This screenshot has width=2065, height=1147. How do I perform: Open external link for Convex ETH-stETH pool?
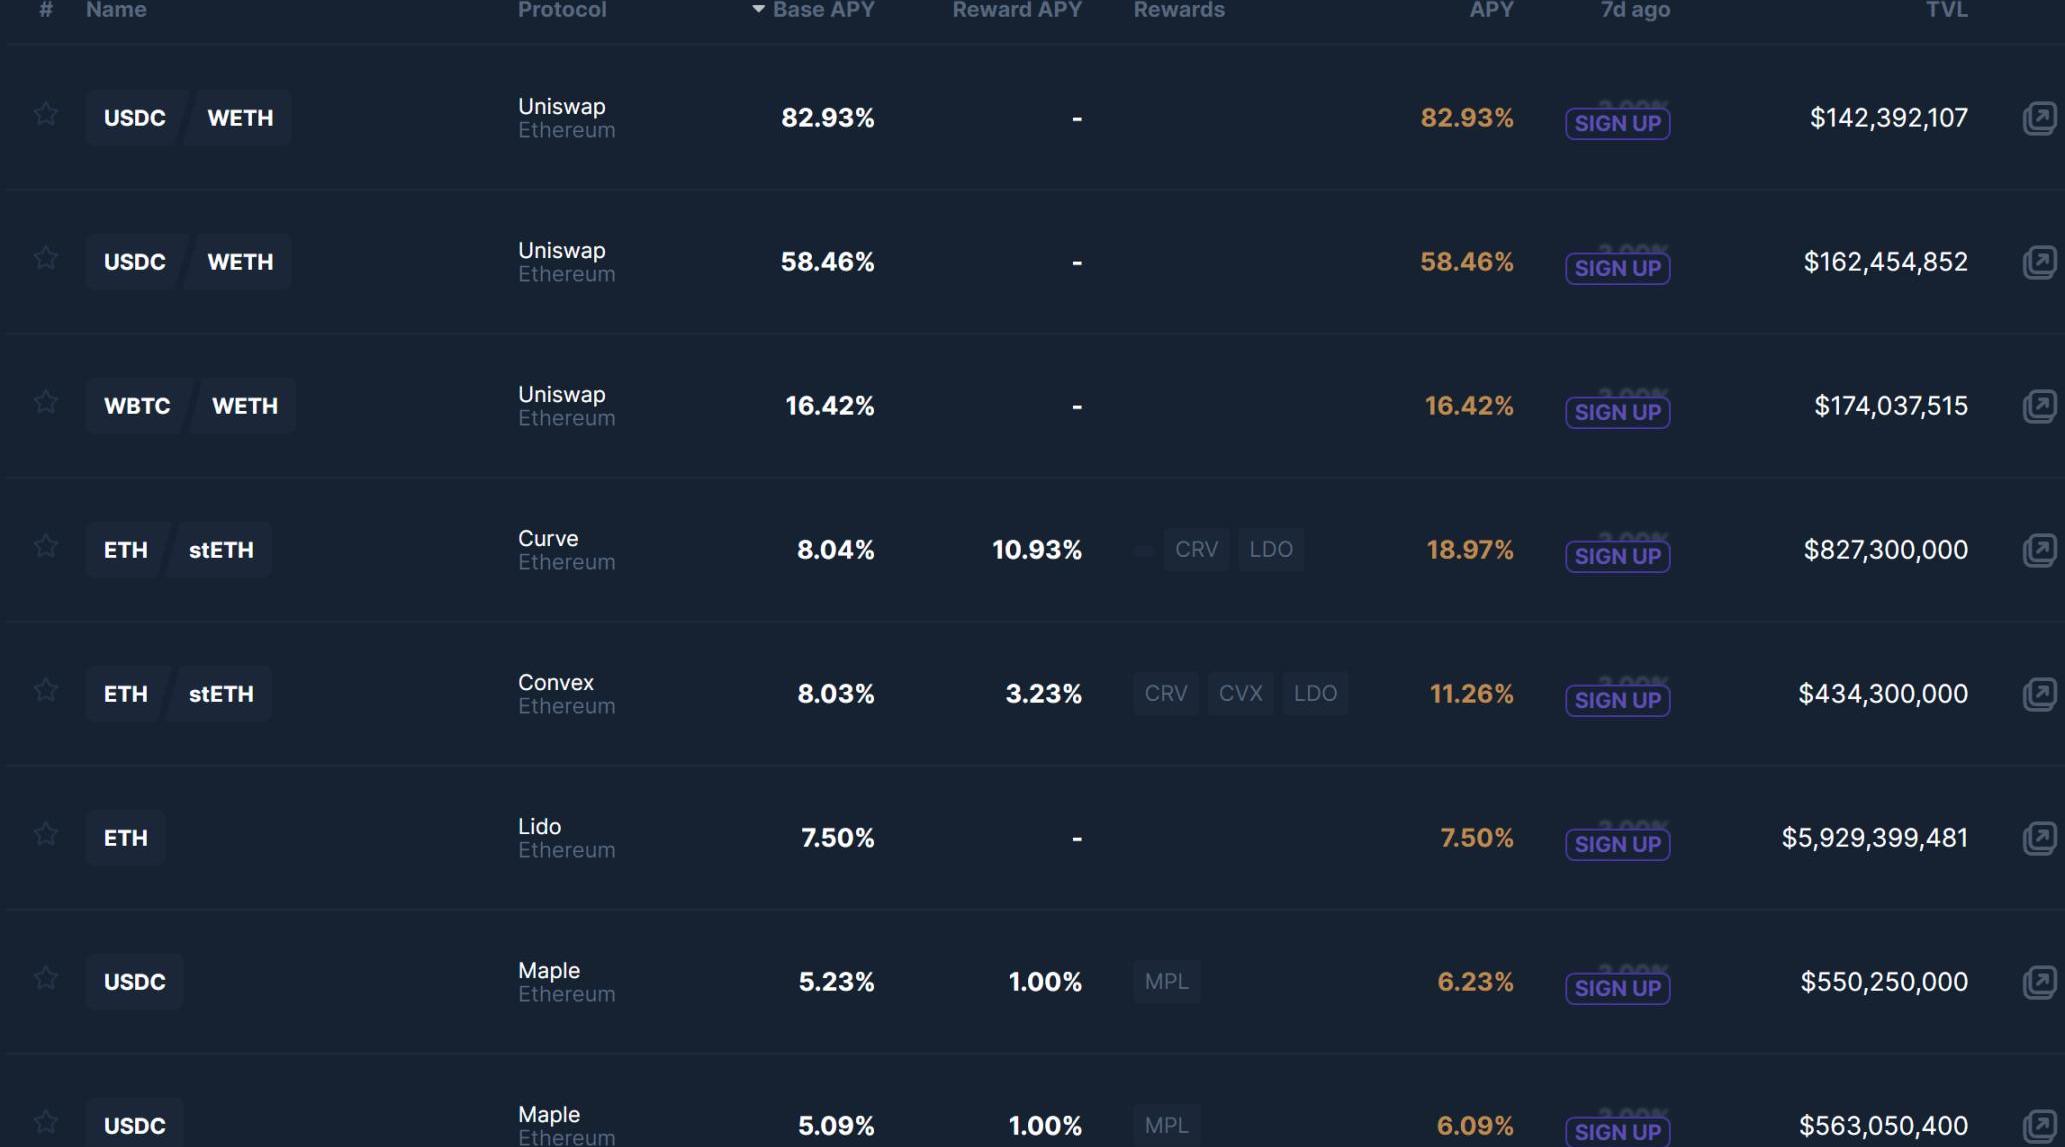(2039, 694)
